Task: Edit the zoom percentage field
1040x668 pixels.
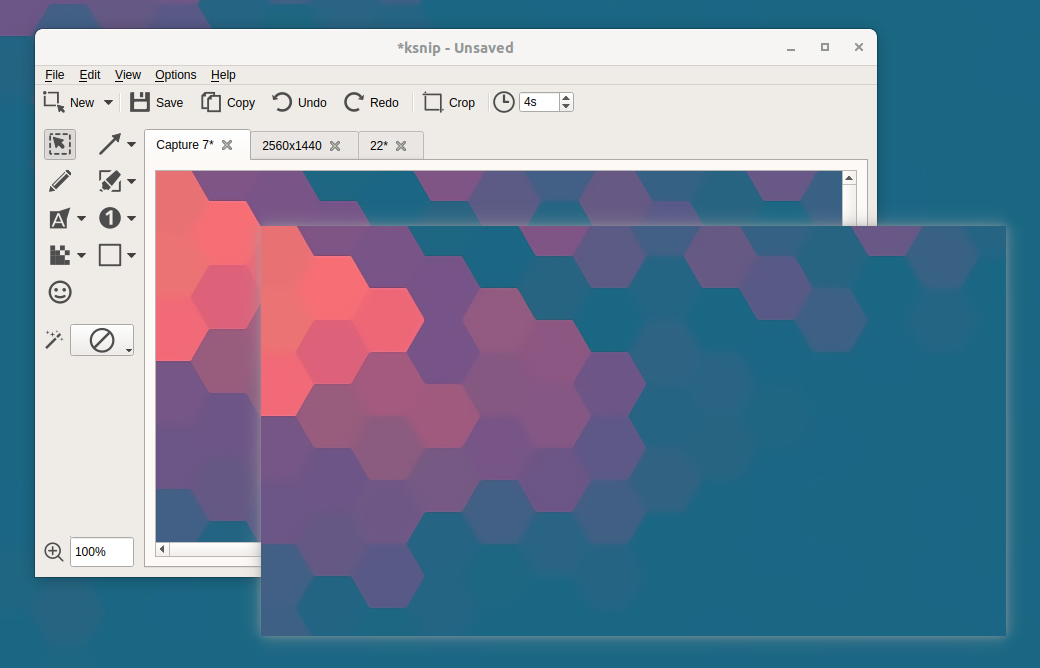Action: click(x=100, y=551)
